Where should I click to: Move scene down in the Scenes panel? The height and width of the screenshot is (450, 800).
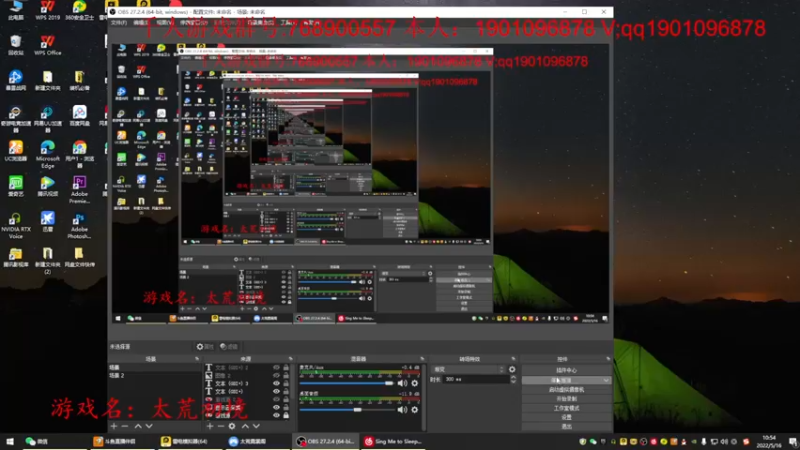pyautogui.click(x=149, y=426)
